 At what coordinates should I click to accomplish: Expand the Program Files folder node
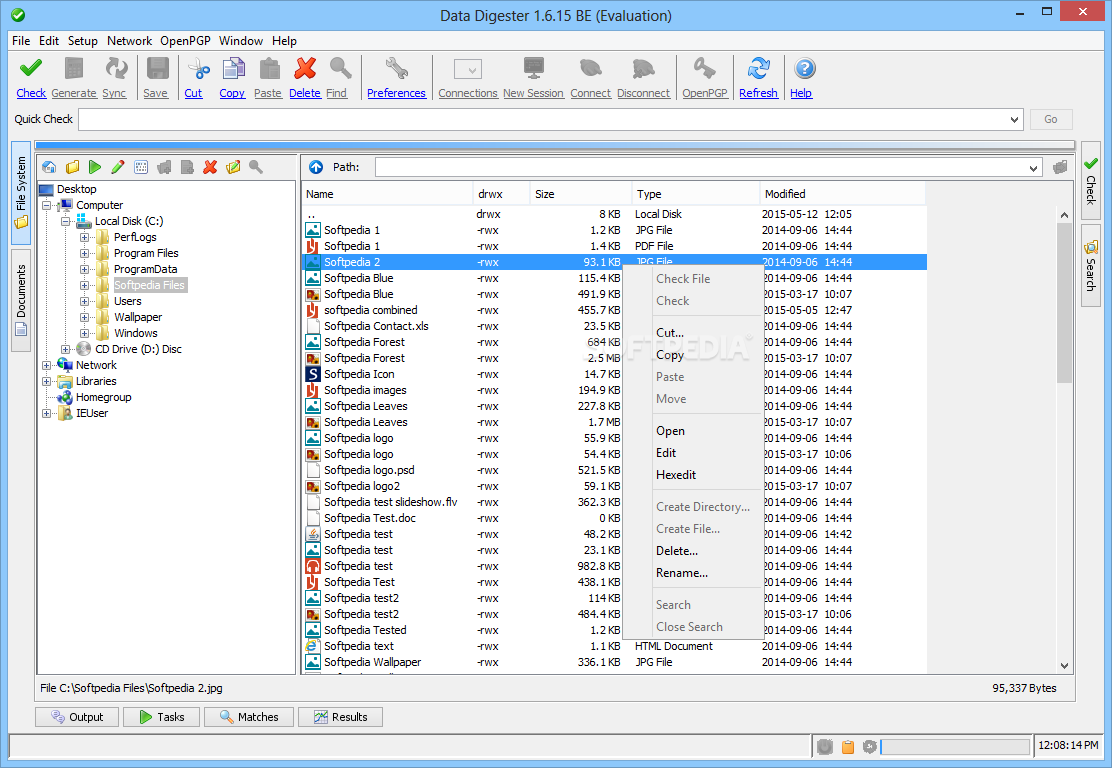coord(84,253)
